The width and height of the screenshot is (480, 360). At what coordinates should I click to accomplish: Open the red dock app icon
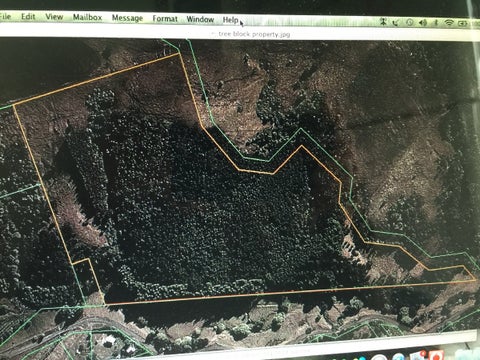click(436, 355)
